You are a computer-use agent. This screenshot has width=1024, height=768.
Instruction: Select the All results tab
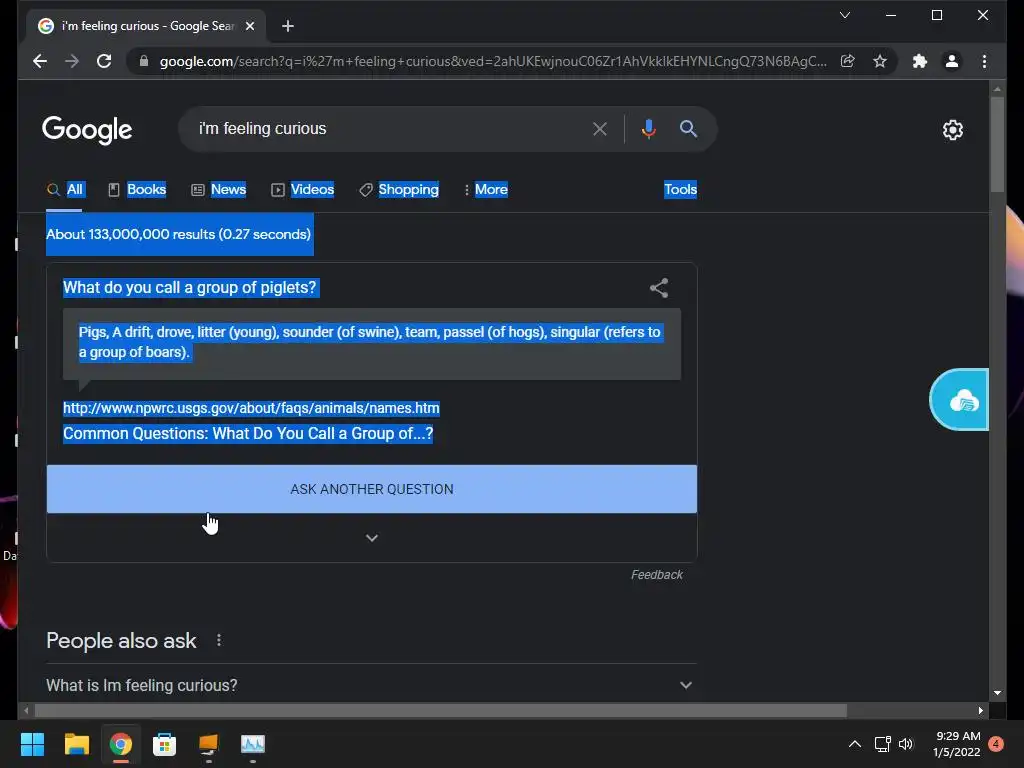tap(65, 189)
